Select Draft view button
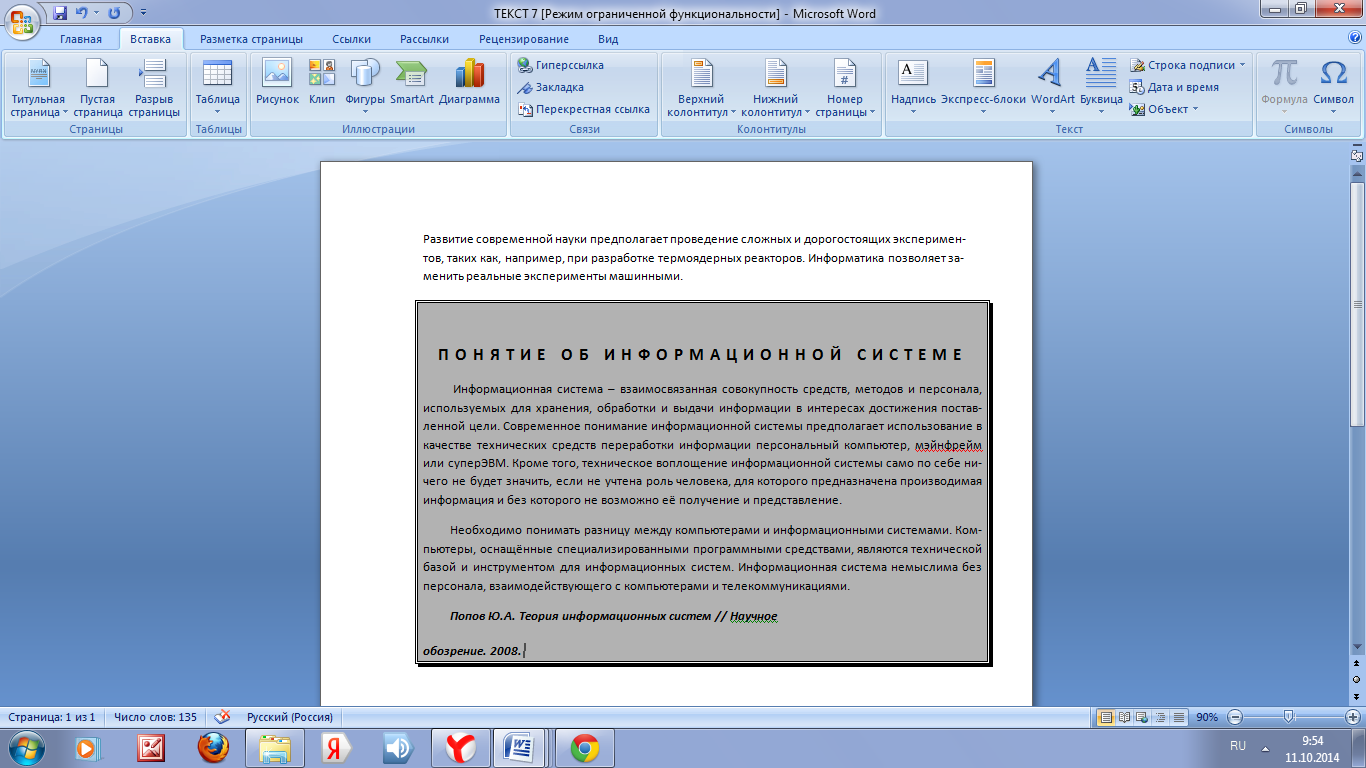 click(1178, 717)
